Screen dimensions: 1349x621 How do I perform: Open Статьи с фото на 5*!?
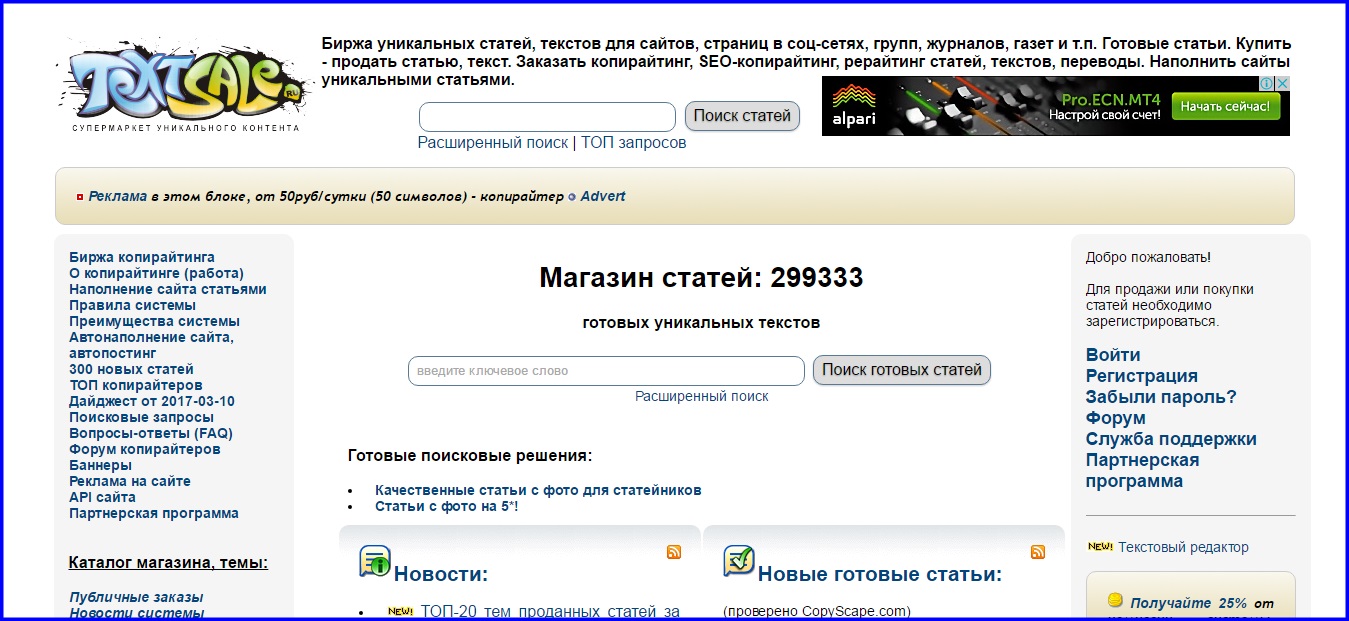(446, 506)
